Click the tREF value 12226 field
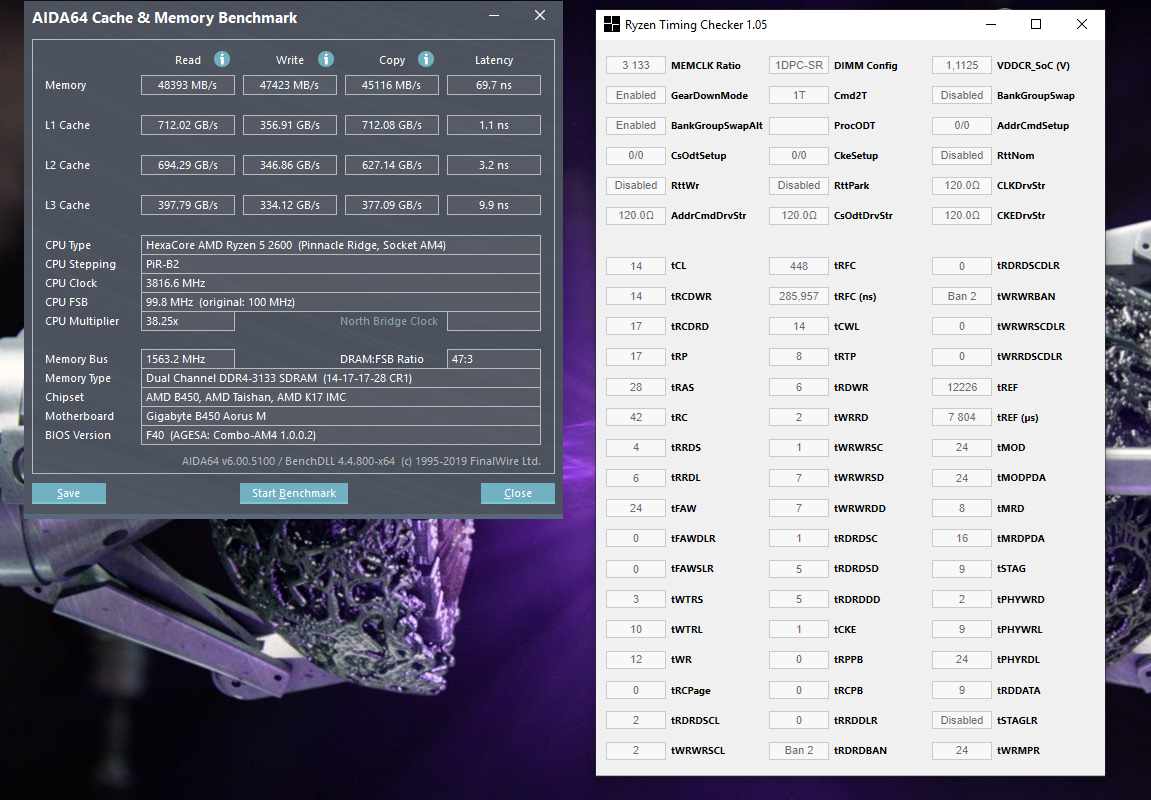 pyautogui.click(x=962, y=388)
